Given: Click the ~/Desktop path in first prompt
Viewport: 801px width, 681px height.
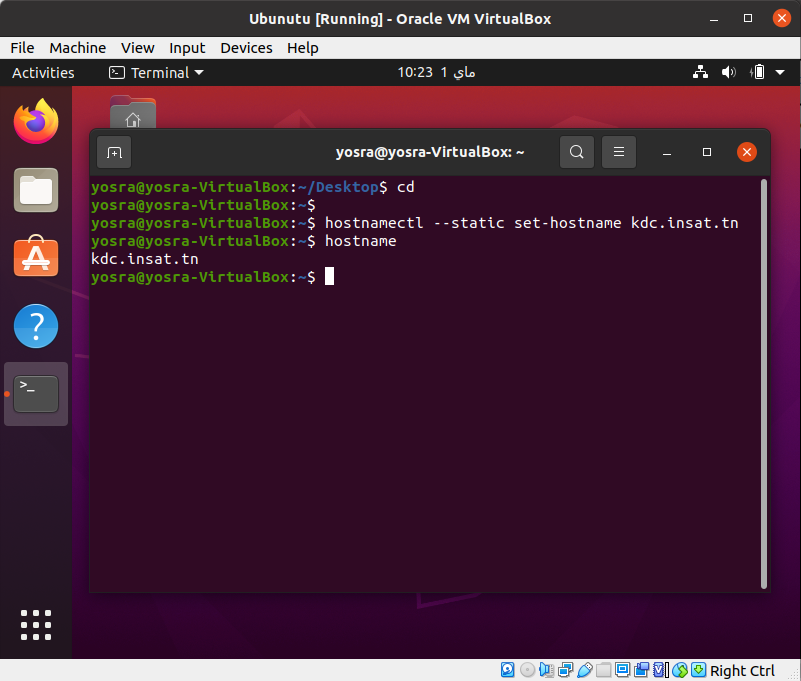Looking at the screenshot, I should [x=338, y=187].
